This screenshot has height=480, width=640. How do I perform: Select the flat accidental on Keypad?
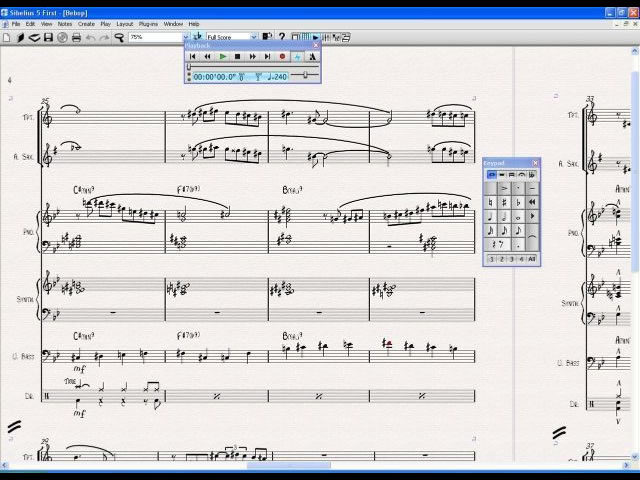point(518,202)
